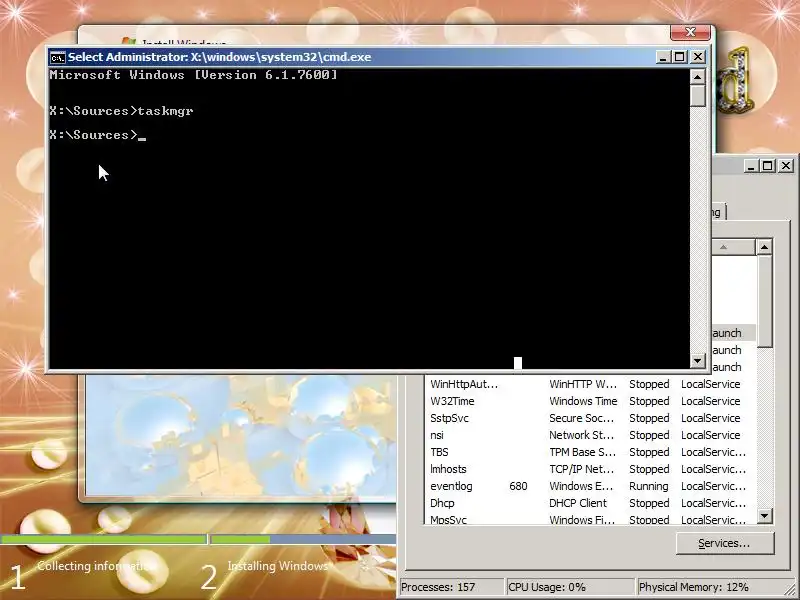Screen dimensions: 800x600
Task: Close the Administrator cmd.exe window
Action: point(697,57)
